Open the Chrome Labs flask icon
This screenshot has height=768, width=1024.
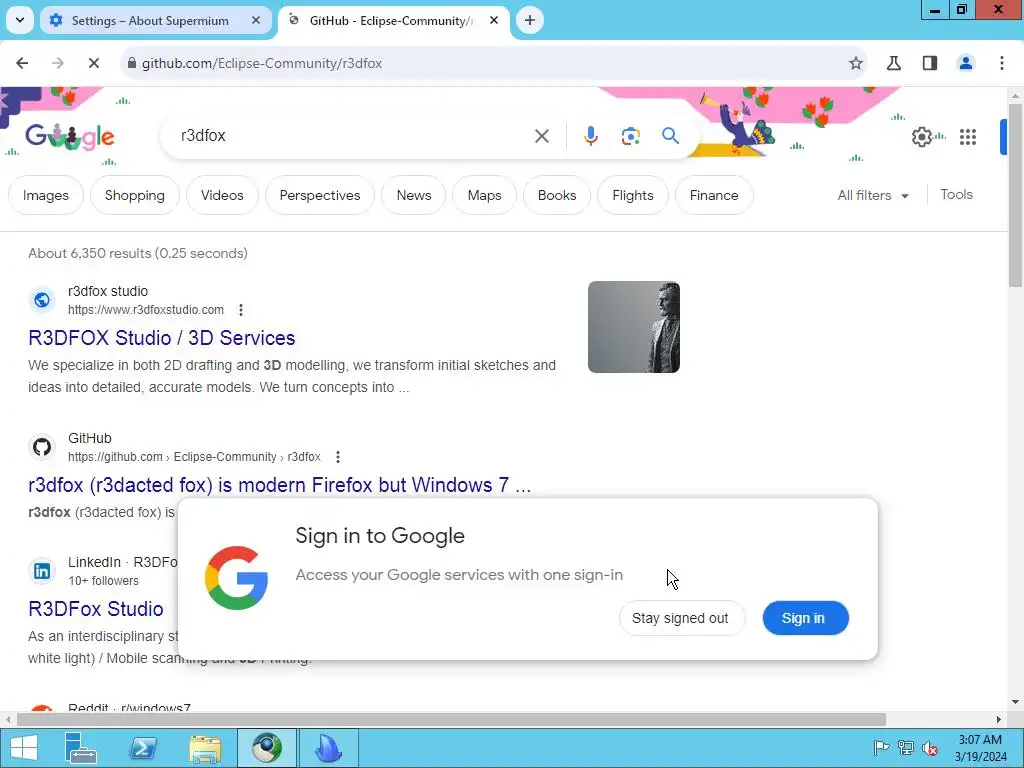pyautogui.click(x=894, y=63)
